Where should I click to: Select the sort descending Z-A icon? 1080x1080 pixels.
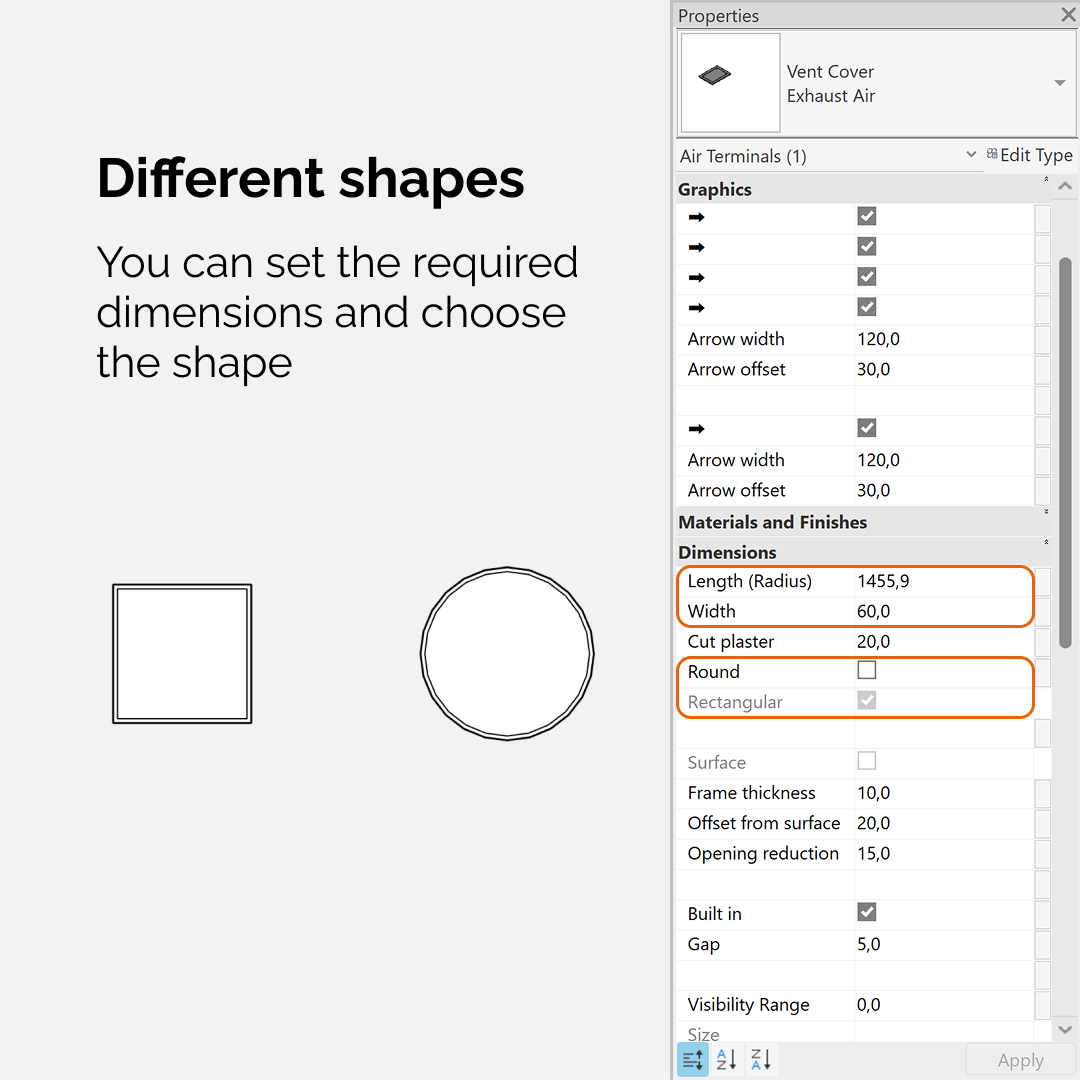click(760, 1059)
